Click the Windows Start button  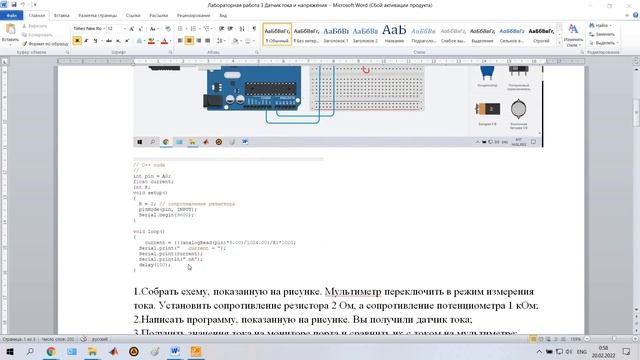click(x=10, y=351)
